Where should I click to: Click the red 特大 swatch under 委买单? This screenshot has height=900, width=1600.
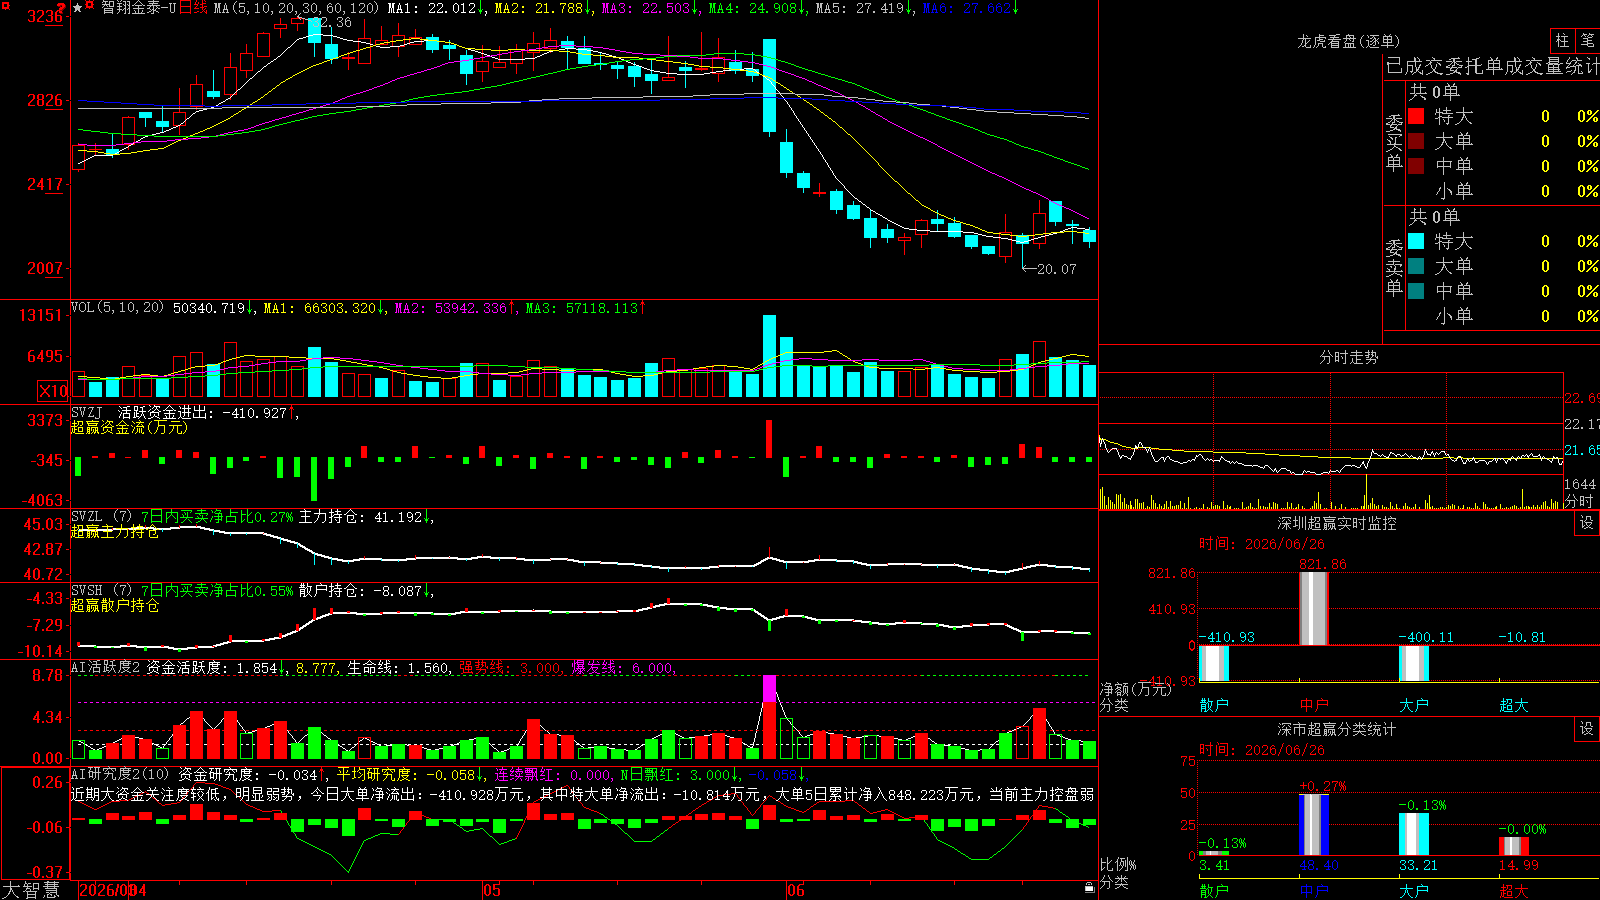tap(1416, 116)
